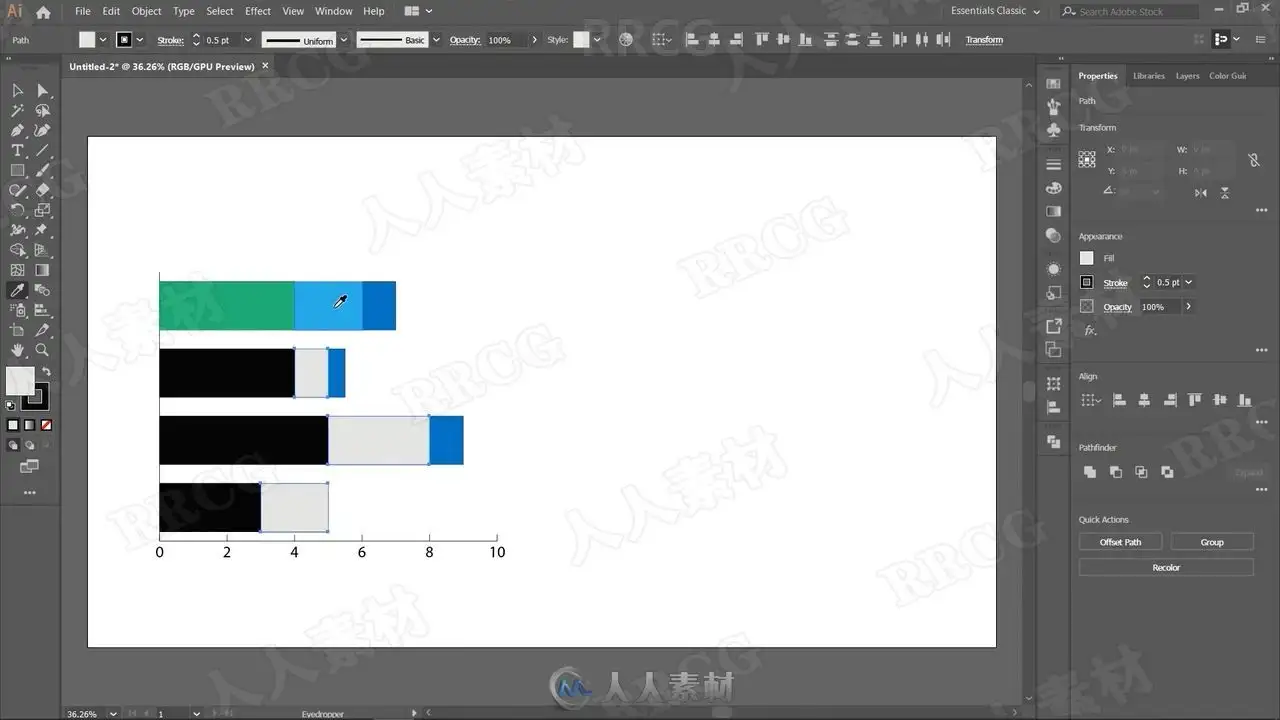Open the fx effects menu in Appearance

[1090, 331]
